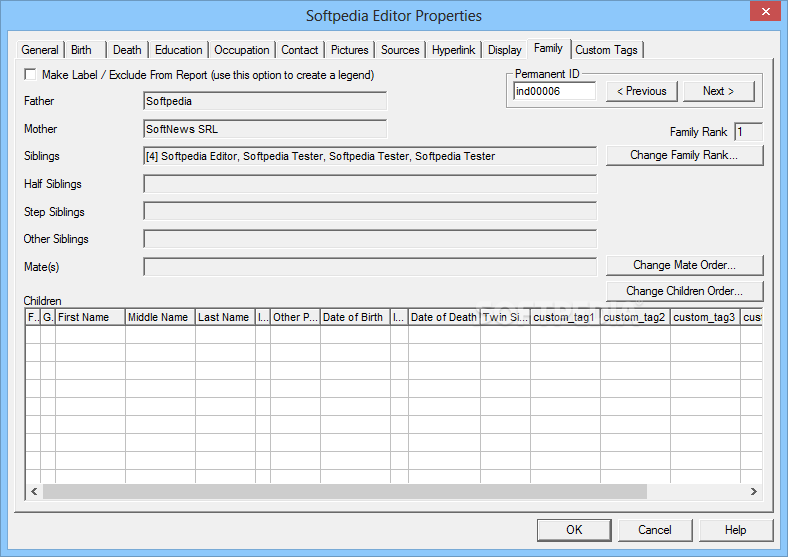Click the Other P... column header
The height and width of the screenshot is (557, 788).
[295, 317]
